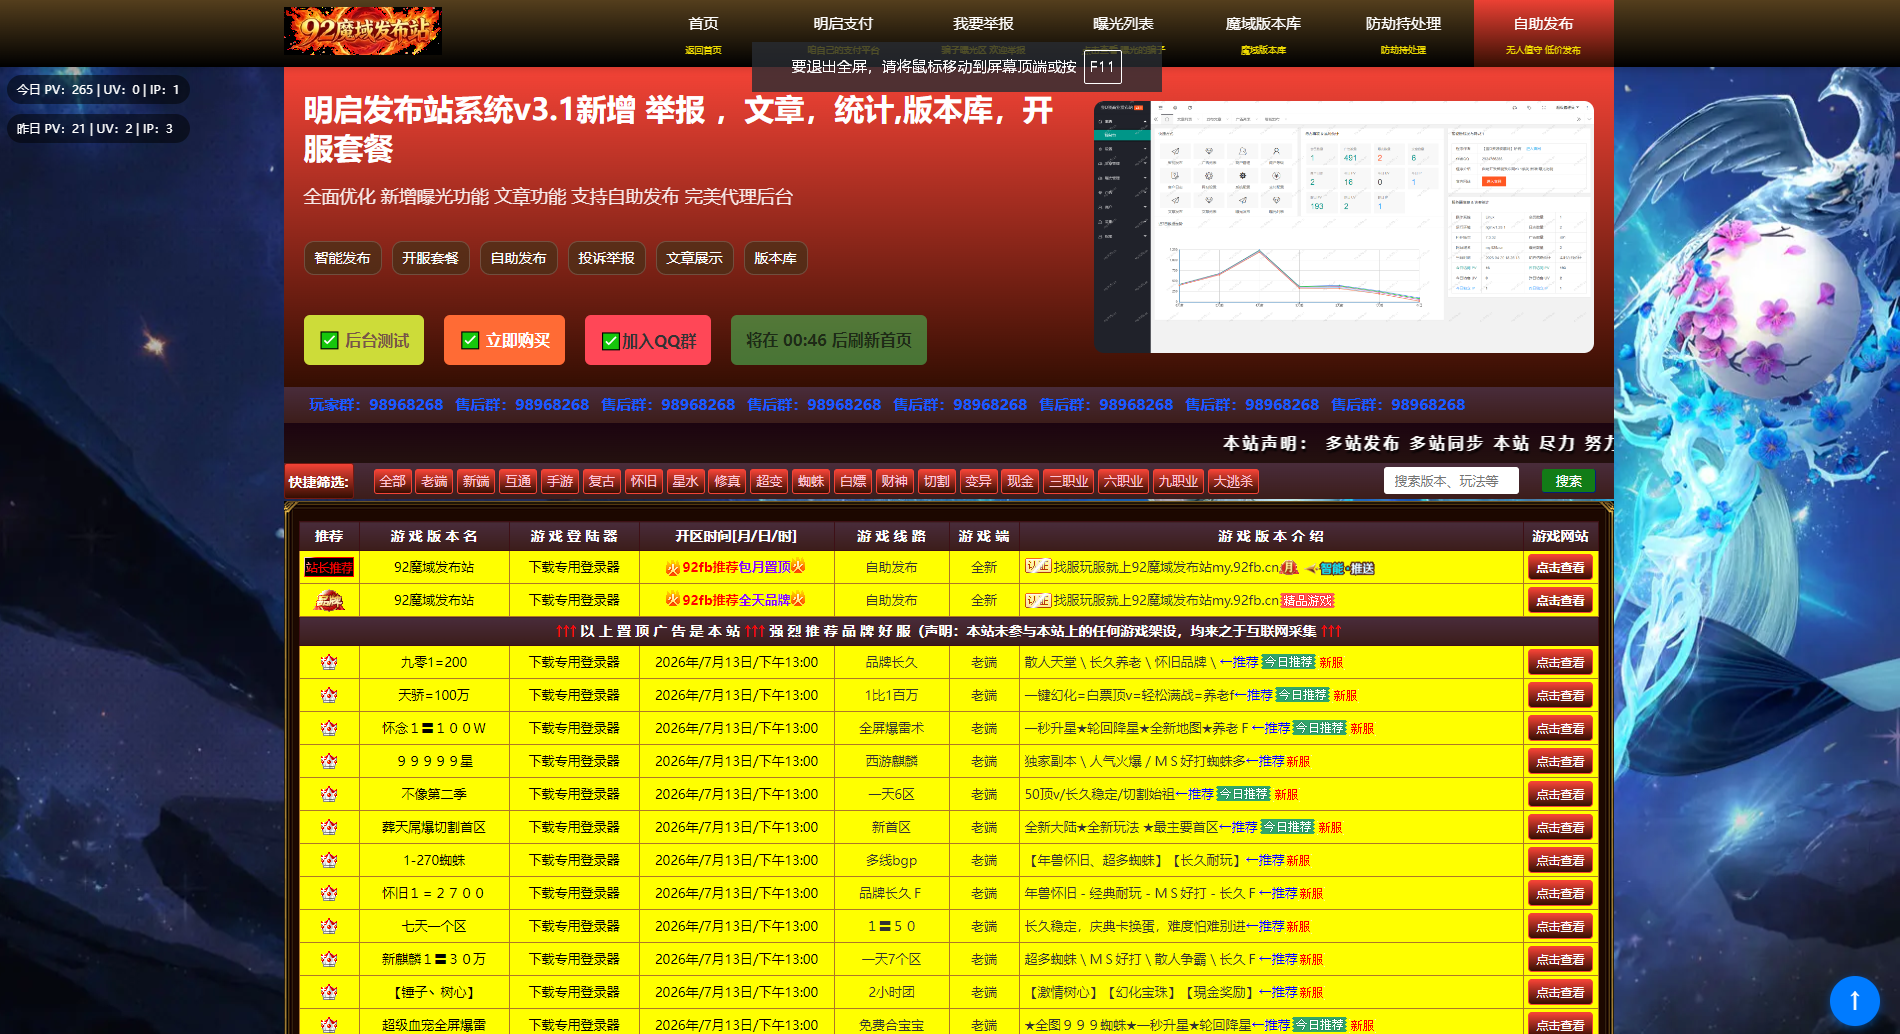Image resolution: width=1900 pixels, height=1034 pixels.
Task: Click the check icon on 加入QQ群
Action: click(x=610, y=341)
